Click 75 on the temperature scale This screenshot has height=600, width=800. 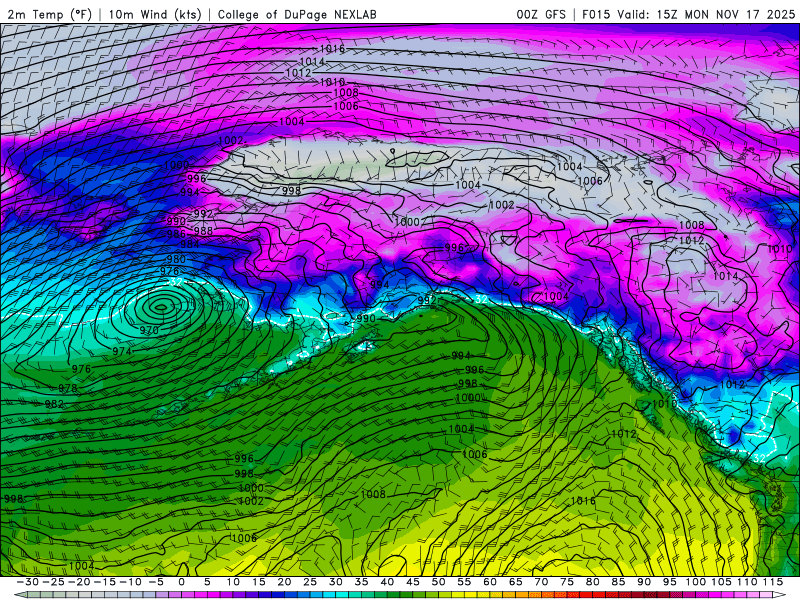coord(567,582)
